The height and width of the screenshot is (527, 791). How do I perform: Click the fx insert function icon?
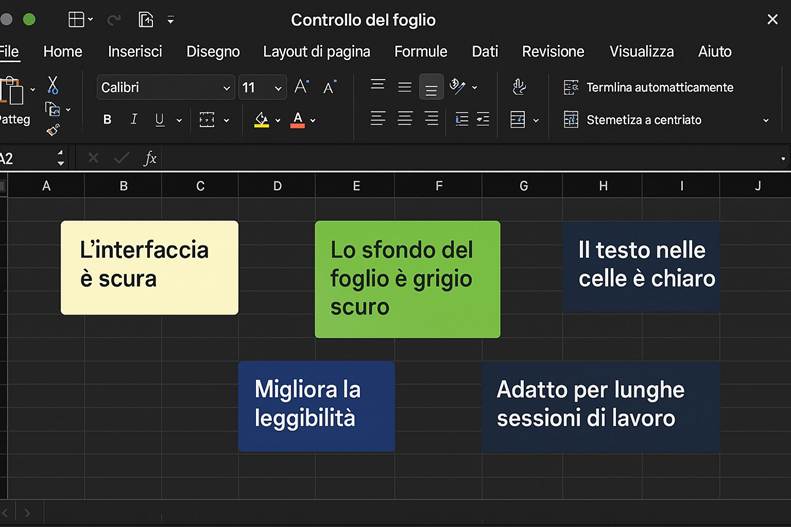150,158
